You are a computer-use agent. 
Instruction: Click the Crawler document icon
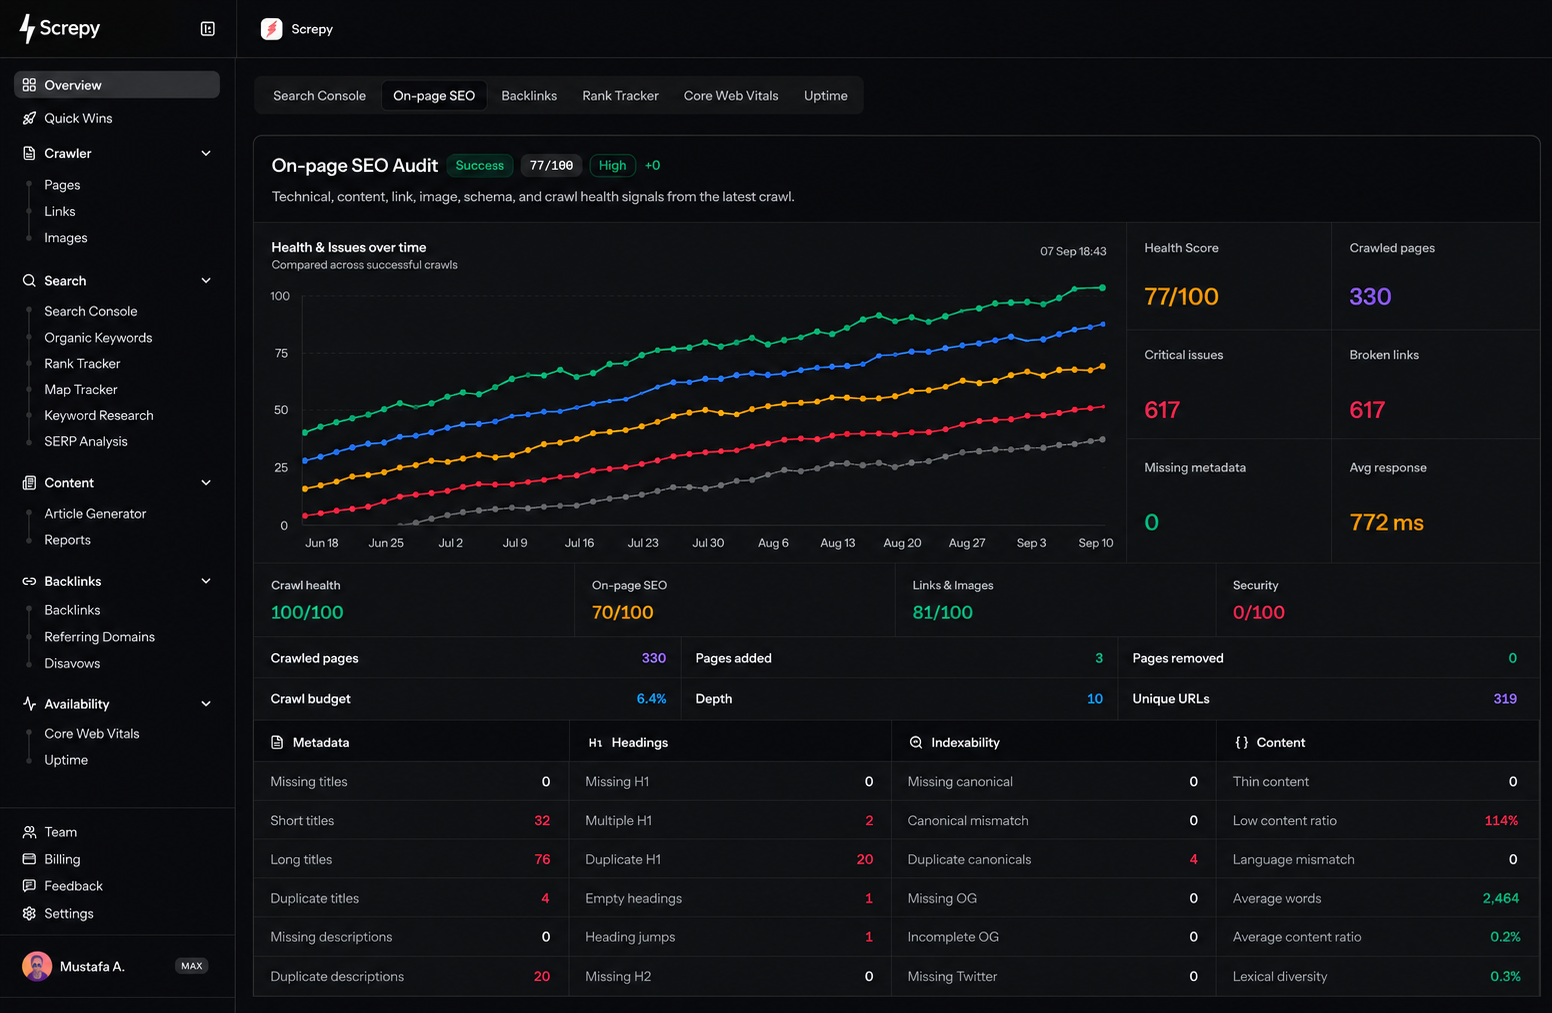coord(29,153)
